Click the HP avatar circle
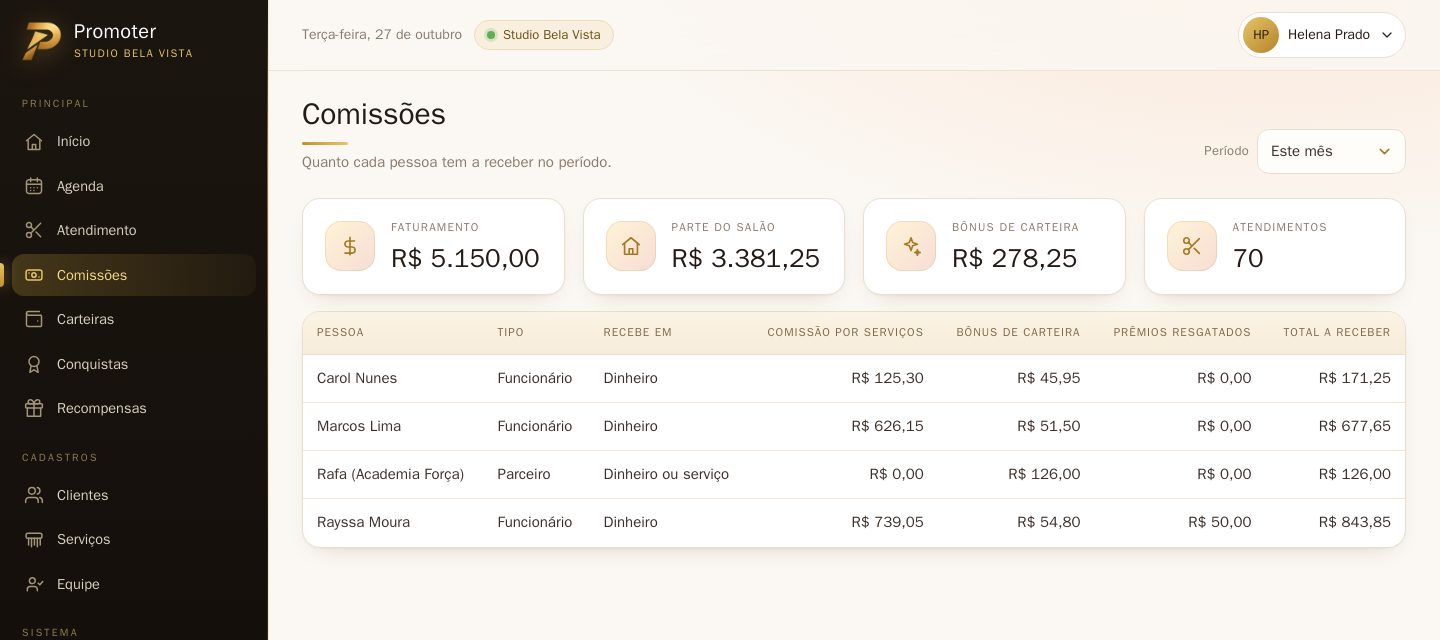The width and height of the screenshot is (1440, 640). [x=1261, y=35]
